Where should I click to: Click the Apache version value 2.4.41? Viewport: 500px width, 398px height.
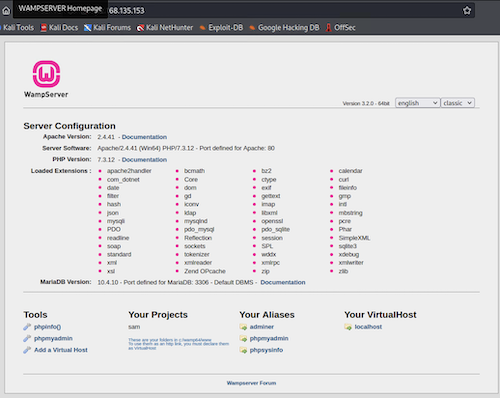(x=106, y=137)
